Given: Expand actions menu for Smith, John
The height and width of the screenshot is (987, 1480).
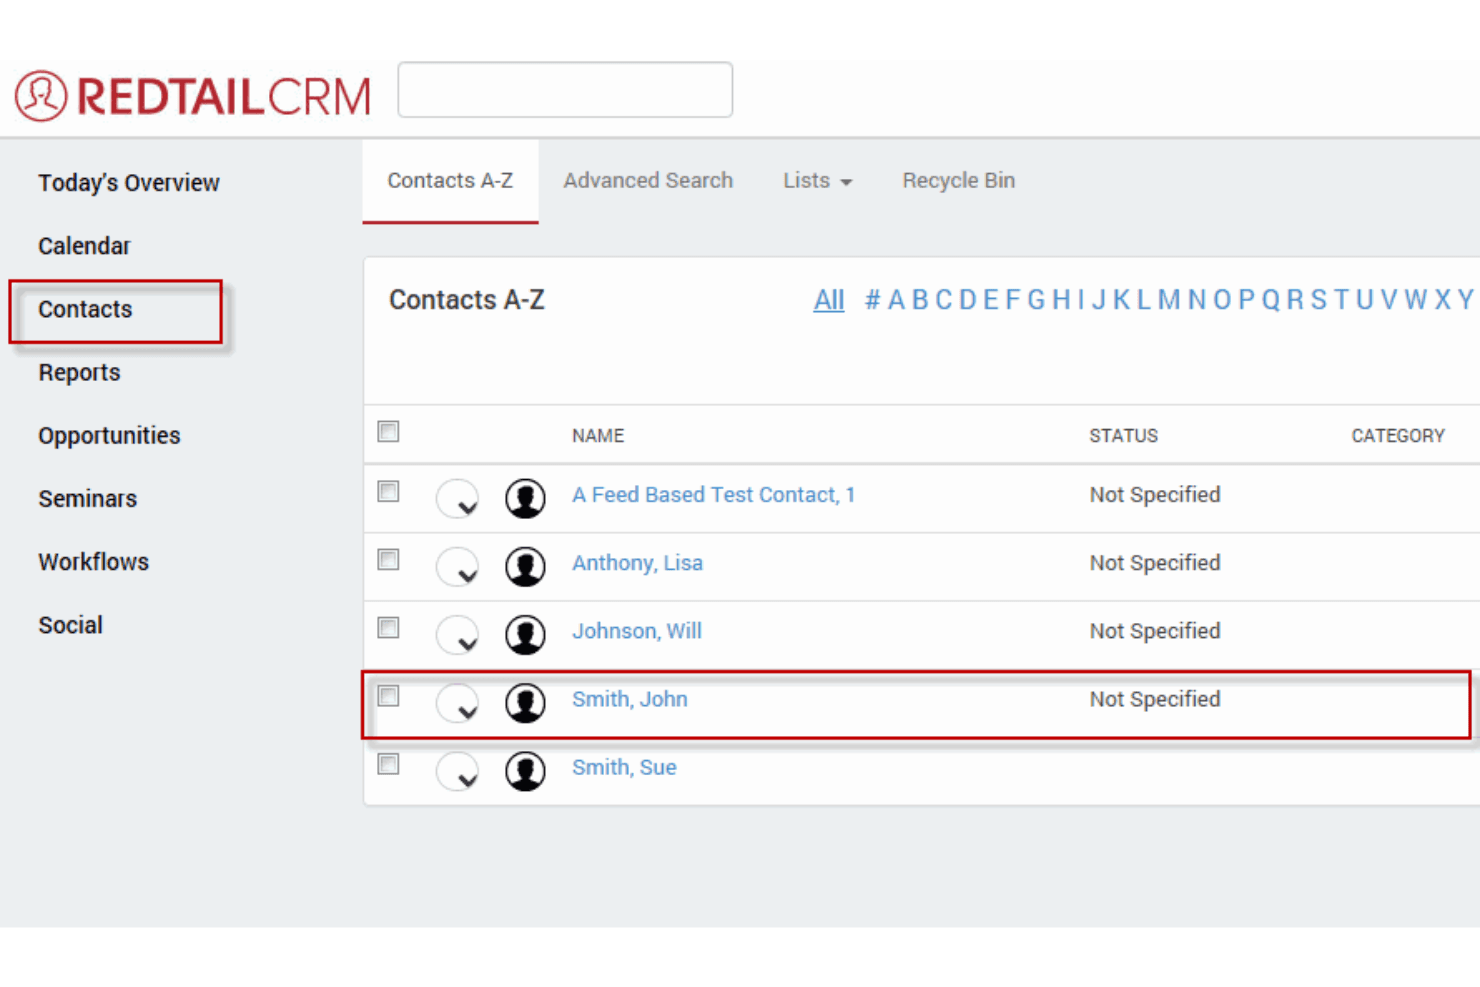Looking at the screenshot, I should [x=457, y=702].
